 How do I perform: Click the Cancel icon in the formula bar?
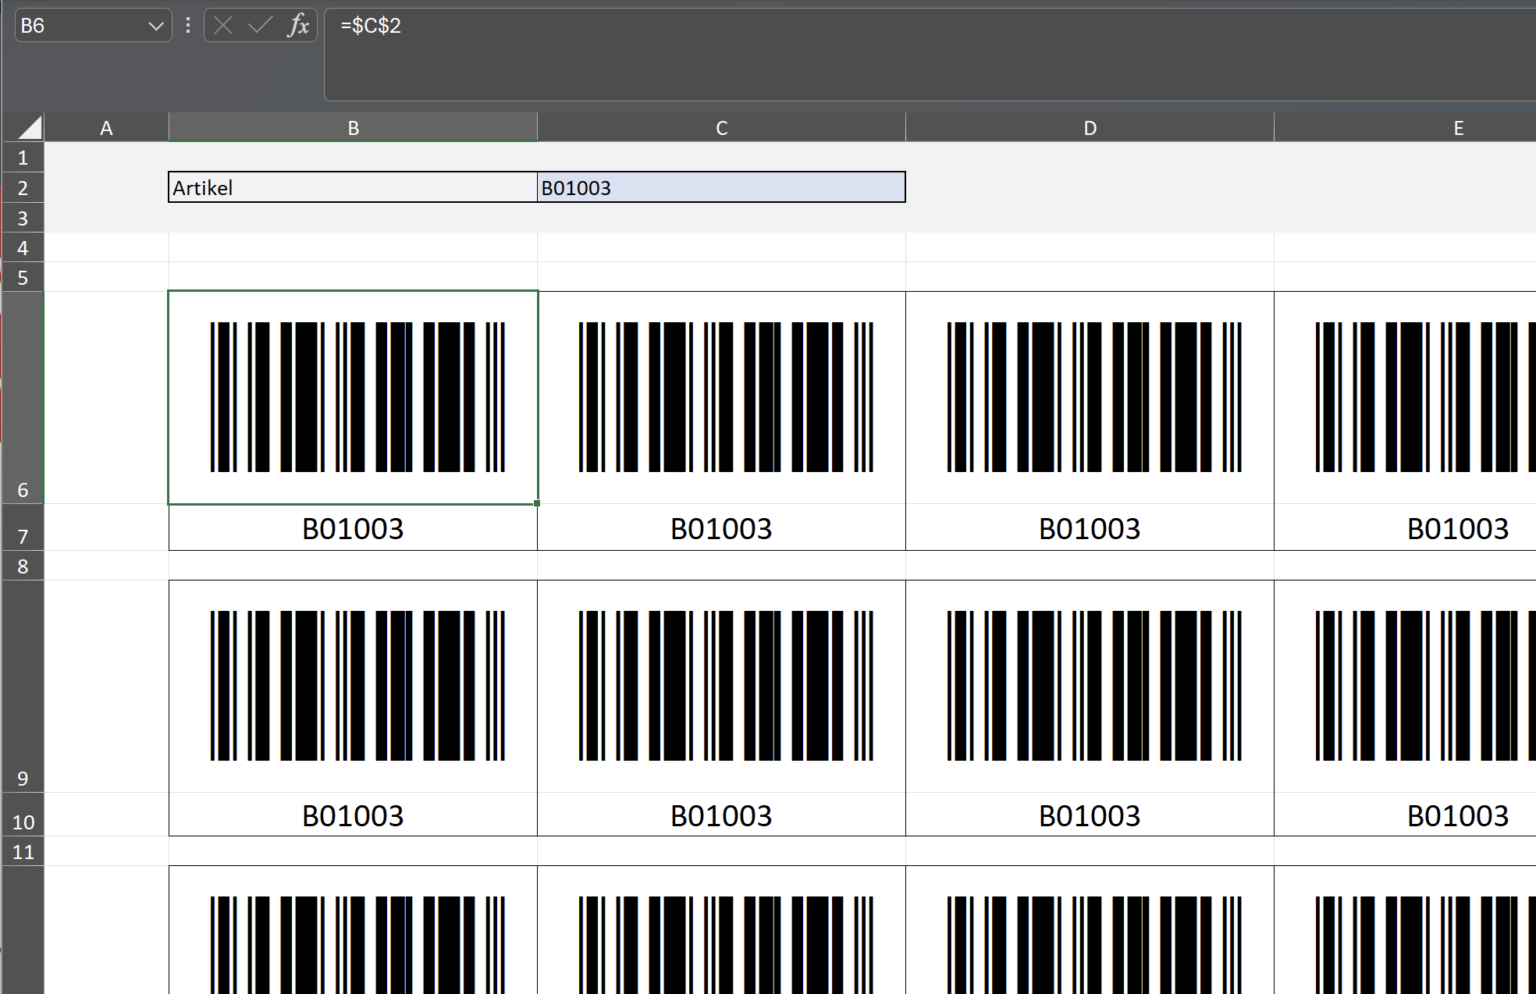point(222,25)
